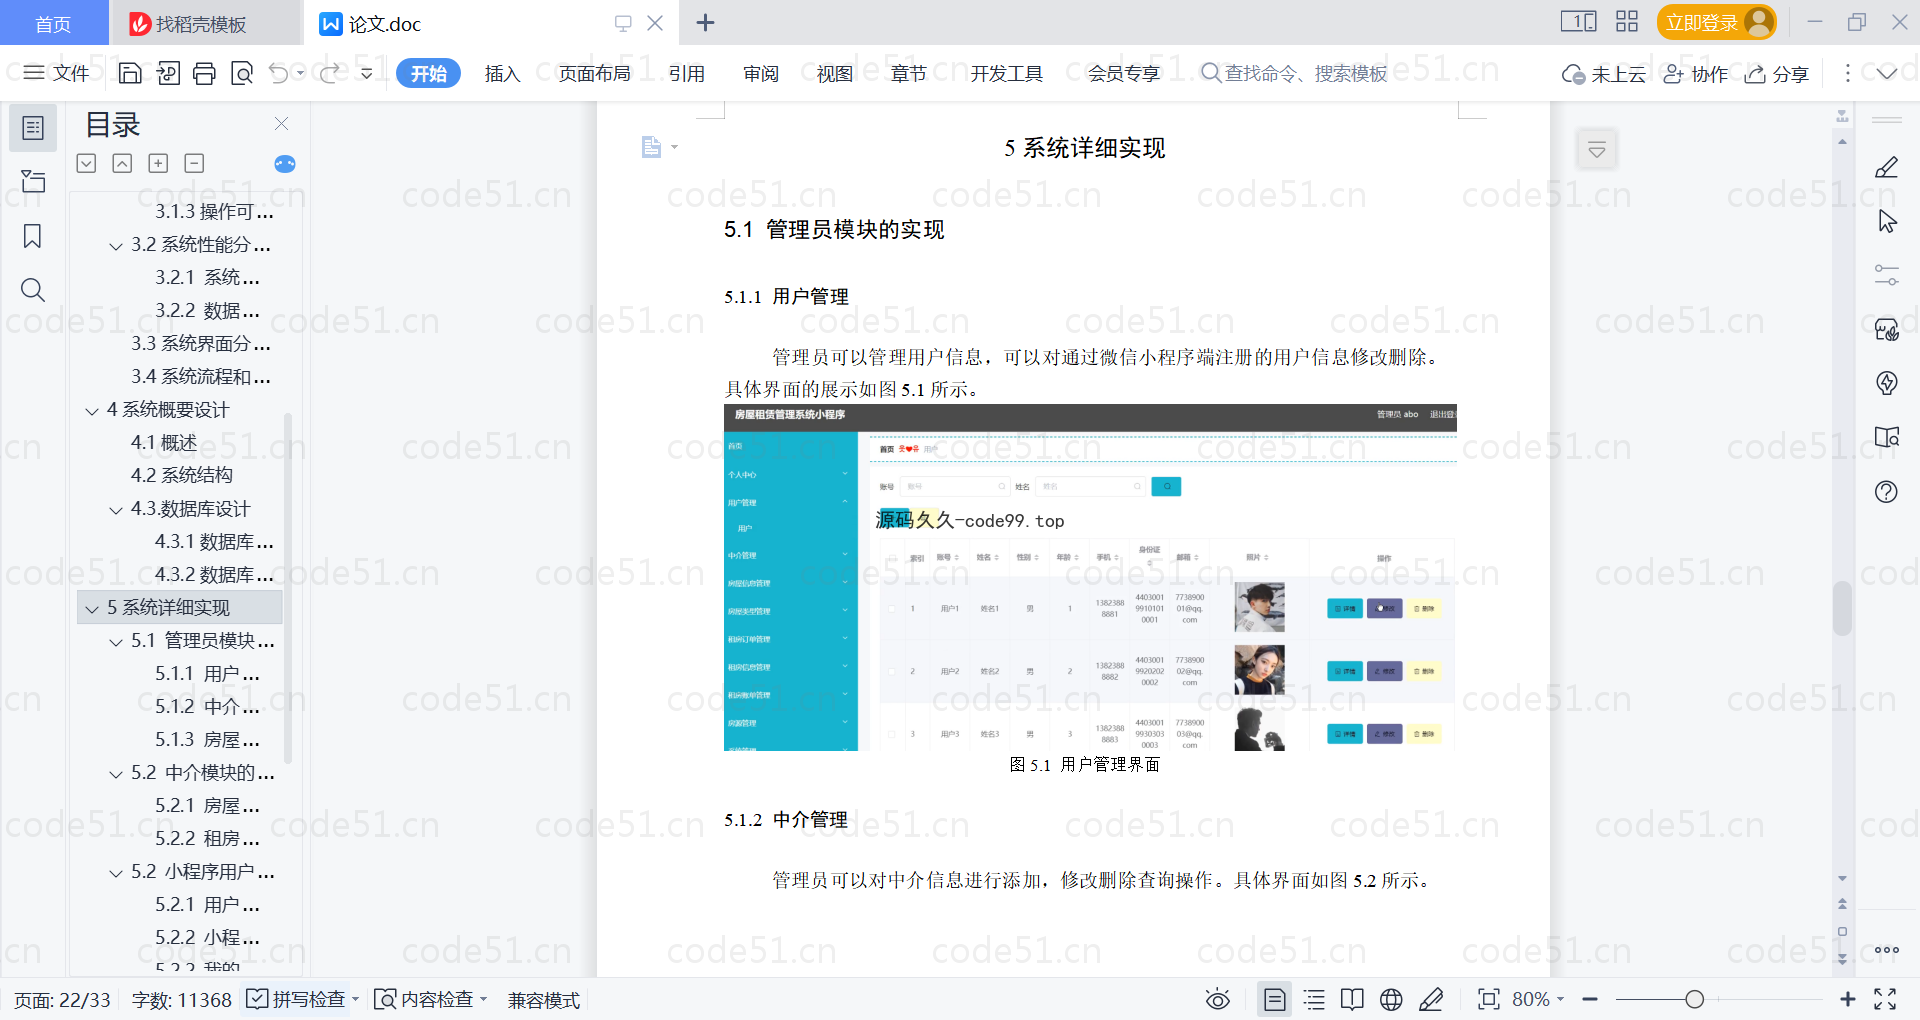Viewport: 1920px width, 1020px height.
Task: Switch to reading layout book icon
Action: pos(1352,999)
